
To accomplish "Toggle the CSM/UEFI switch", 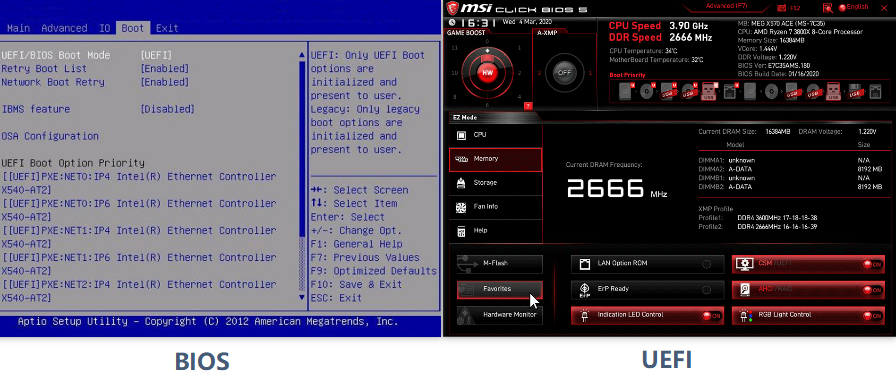I will 873,265.
